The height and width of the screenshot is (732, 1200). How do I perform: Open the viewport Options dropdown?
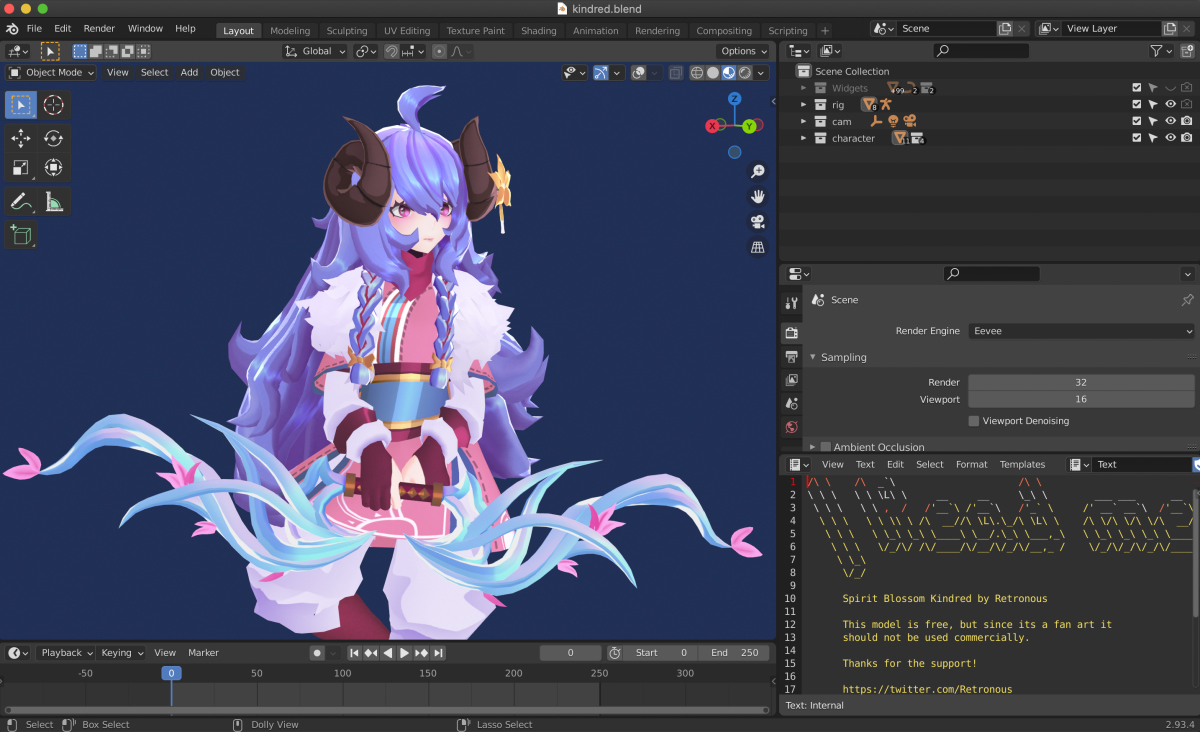(743, 51)
